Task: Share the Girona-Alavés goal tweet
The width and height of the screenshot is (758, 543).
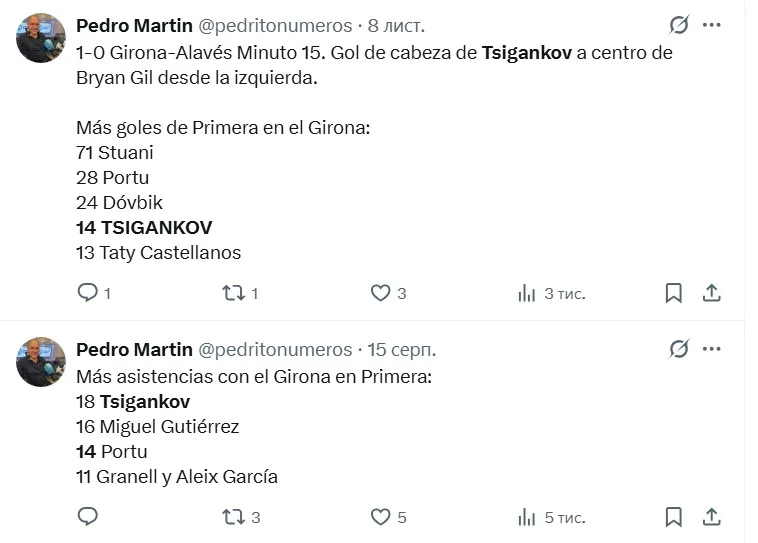Action: [712, 293]
